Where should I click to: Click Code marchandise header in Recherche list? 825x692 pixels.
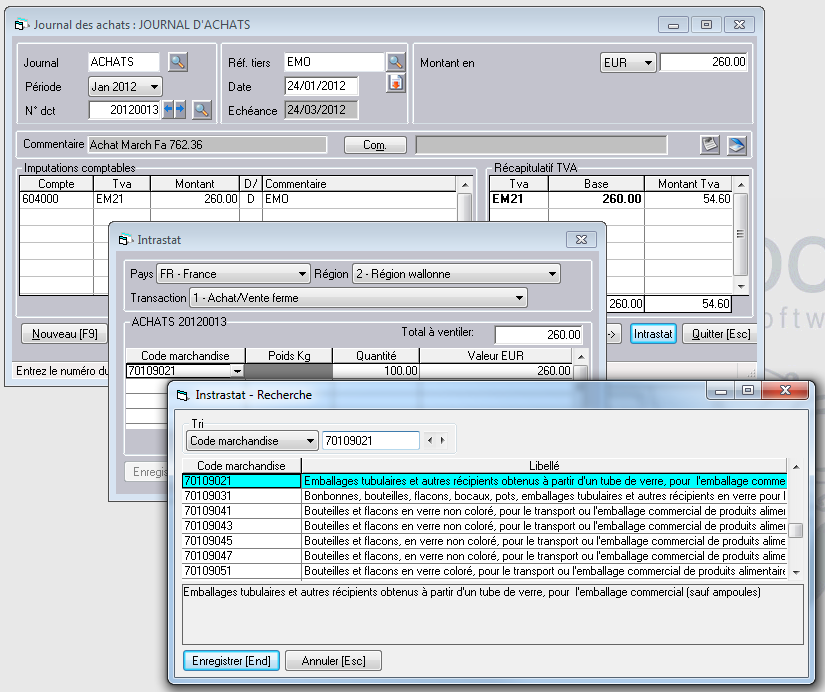[x=242, y=466]
